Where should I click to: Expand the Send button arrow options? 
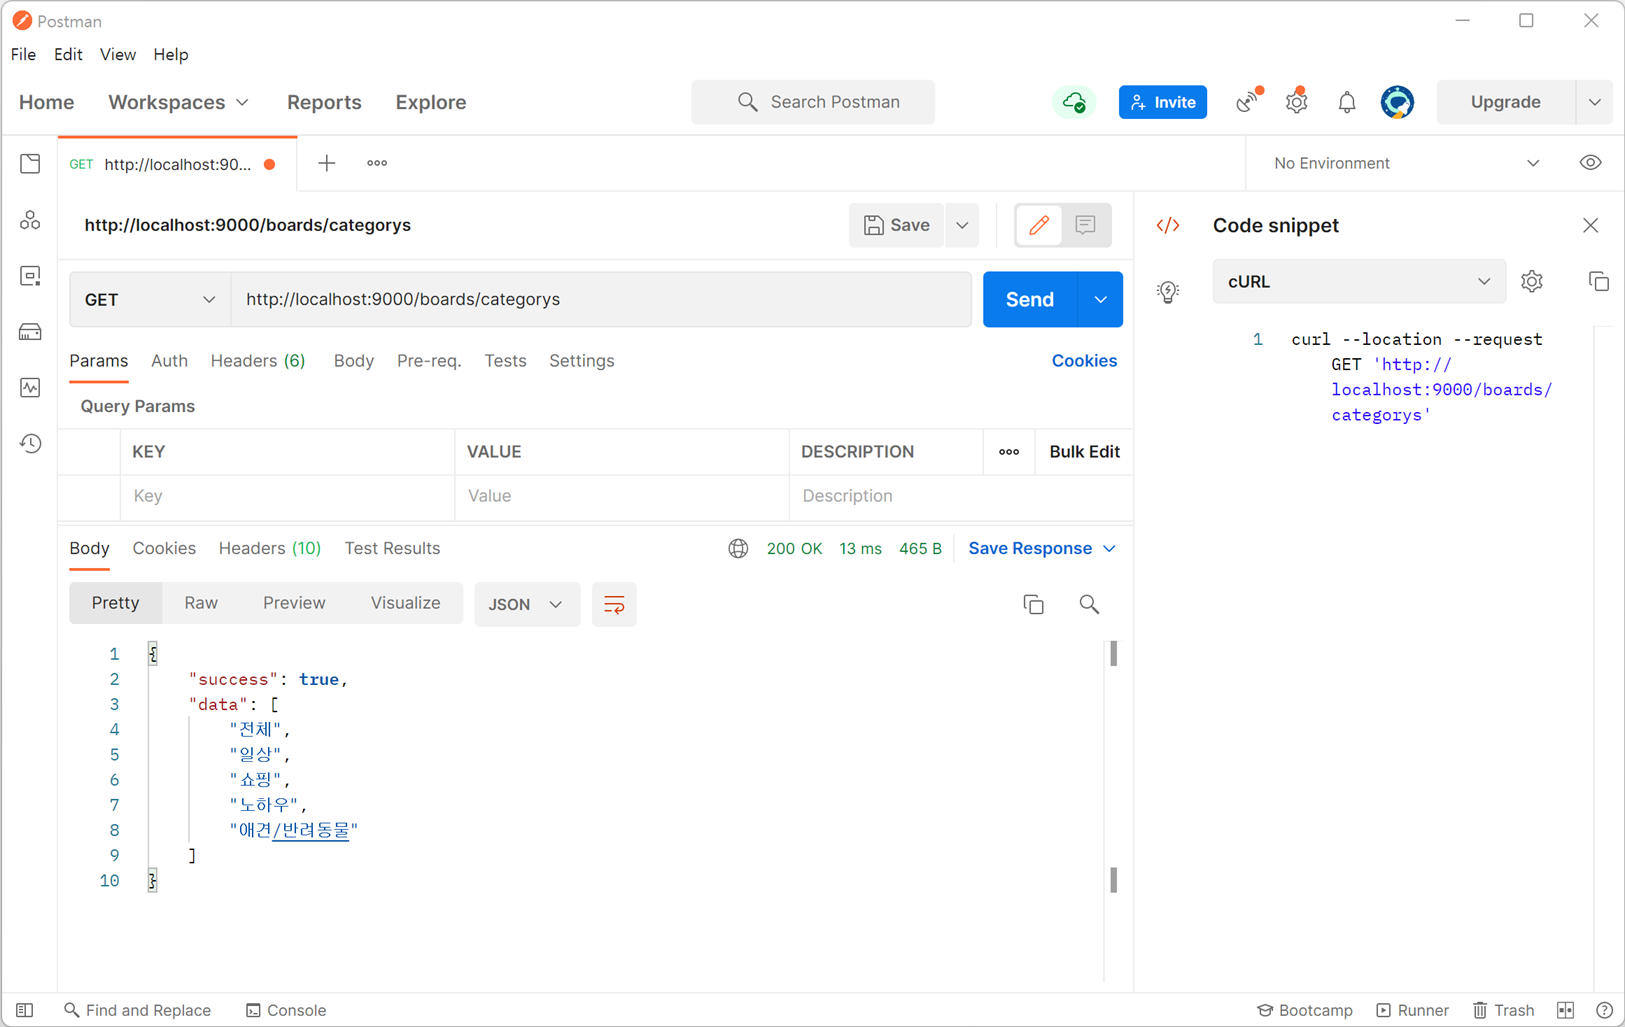coord(1100,300)
